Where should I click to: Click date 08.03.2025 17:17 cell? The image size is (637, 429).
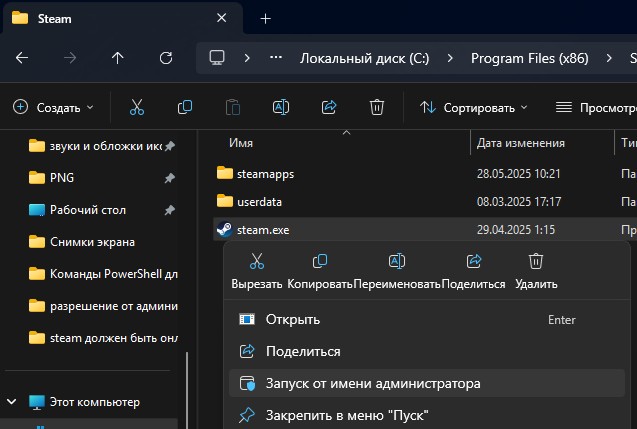(x=519, y=202)
